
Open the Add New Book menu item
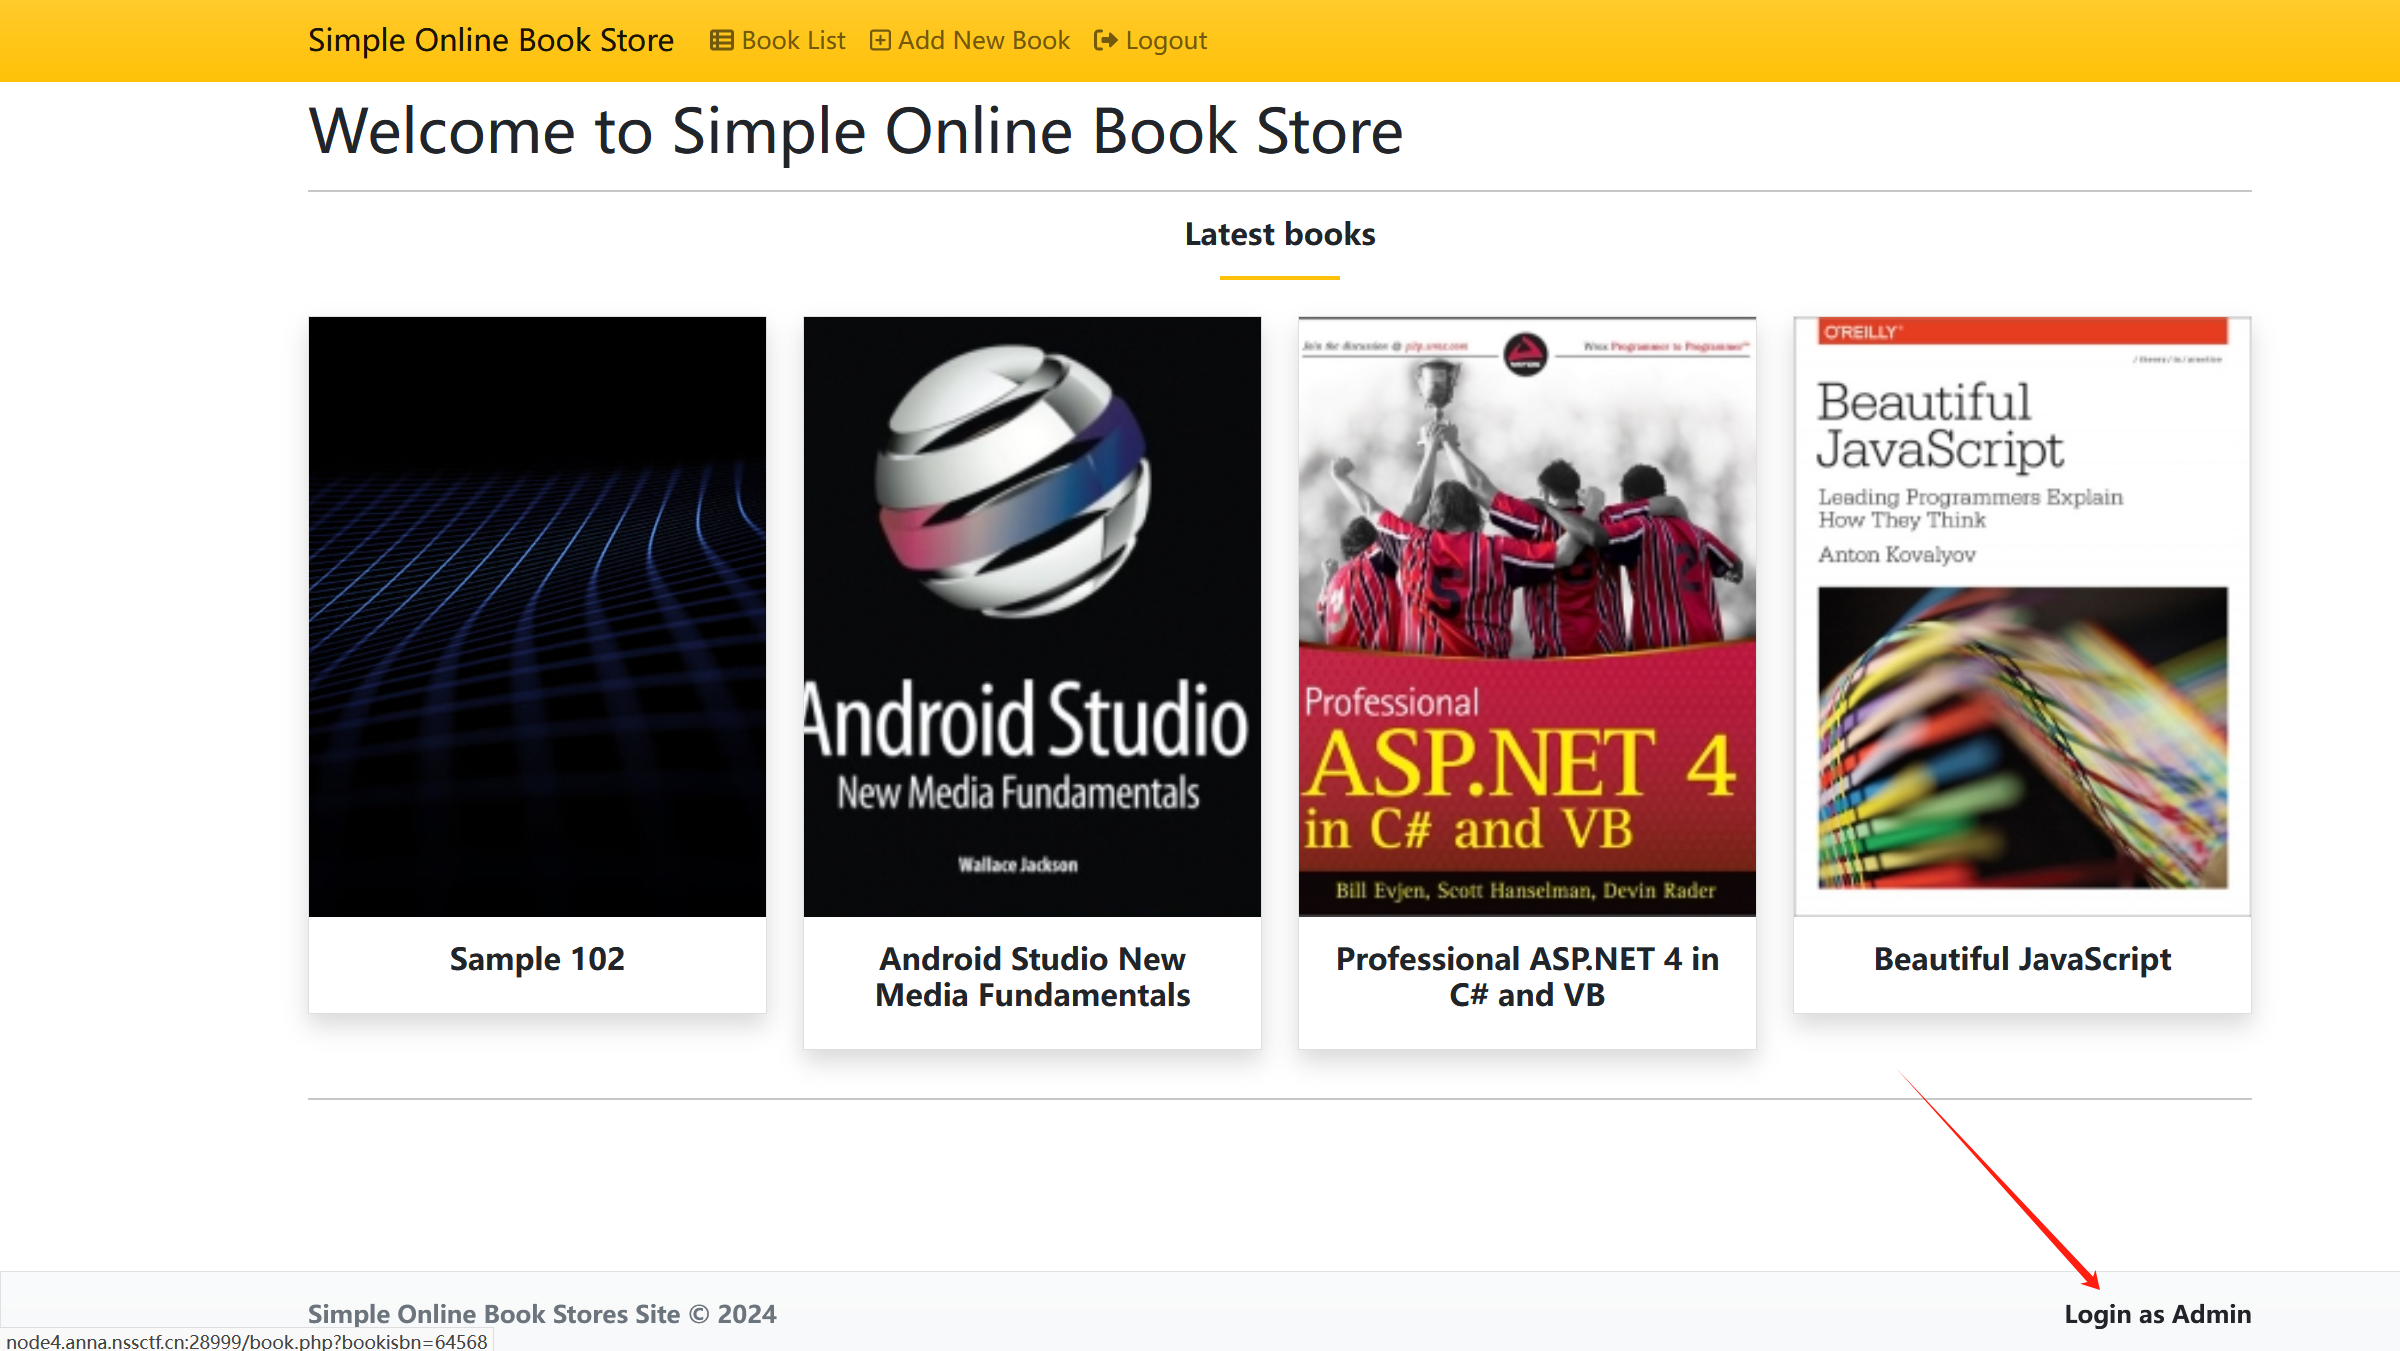(x=983, y=40)
